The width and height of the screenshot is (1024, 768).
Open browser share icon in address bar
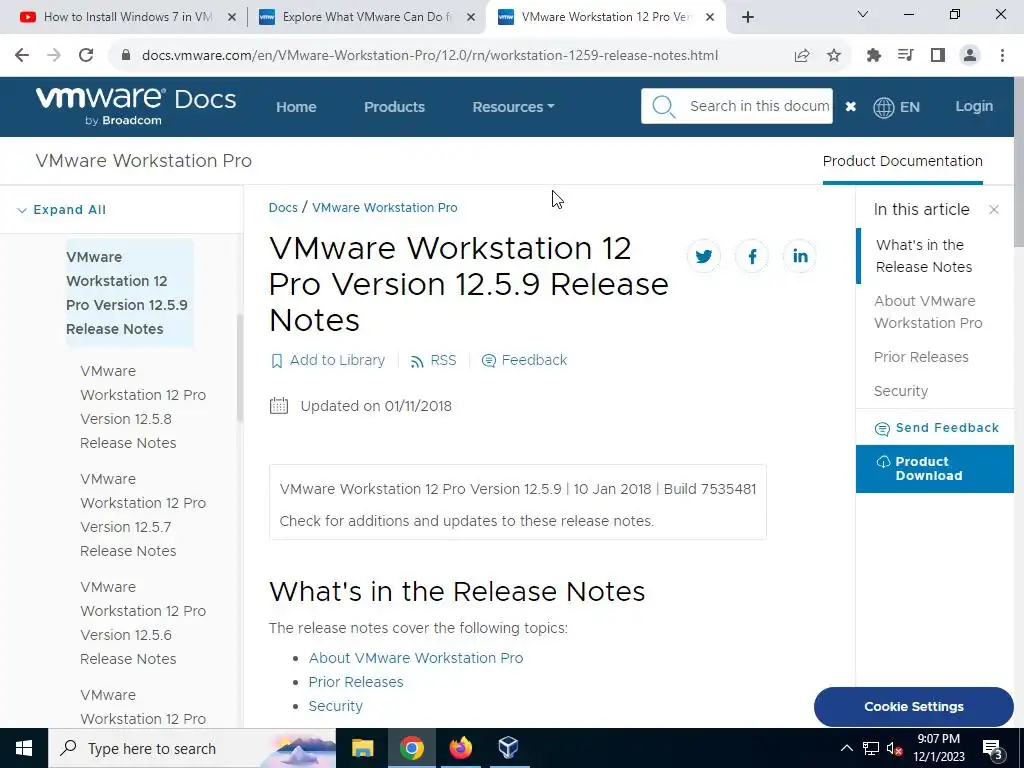click(x=802, y=56)
